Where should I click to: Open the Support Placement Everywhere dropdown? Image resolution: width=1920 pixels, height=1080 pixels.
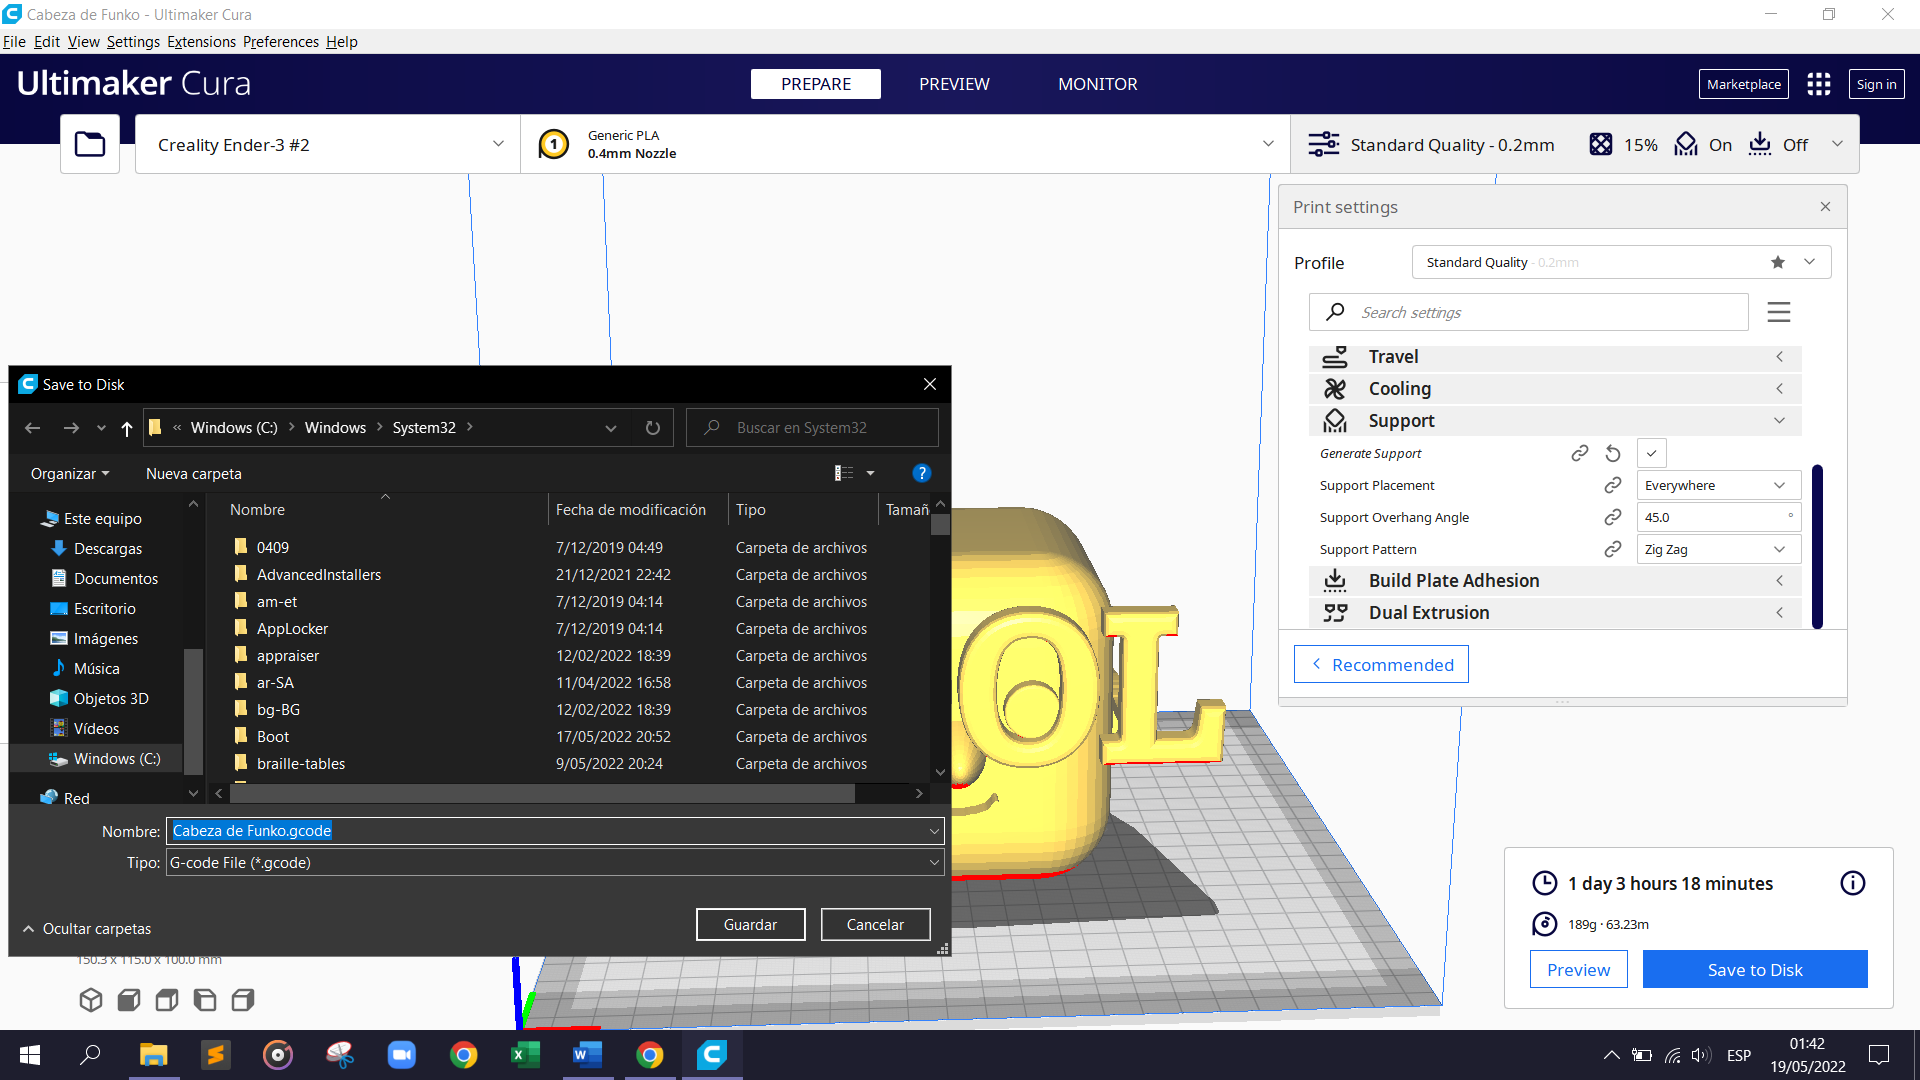[x=1719, y=485]
